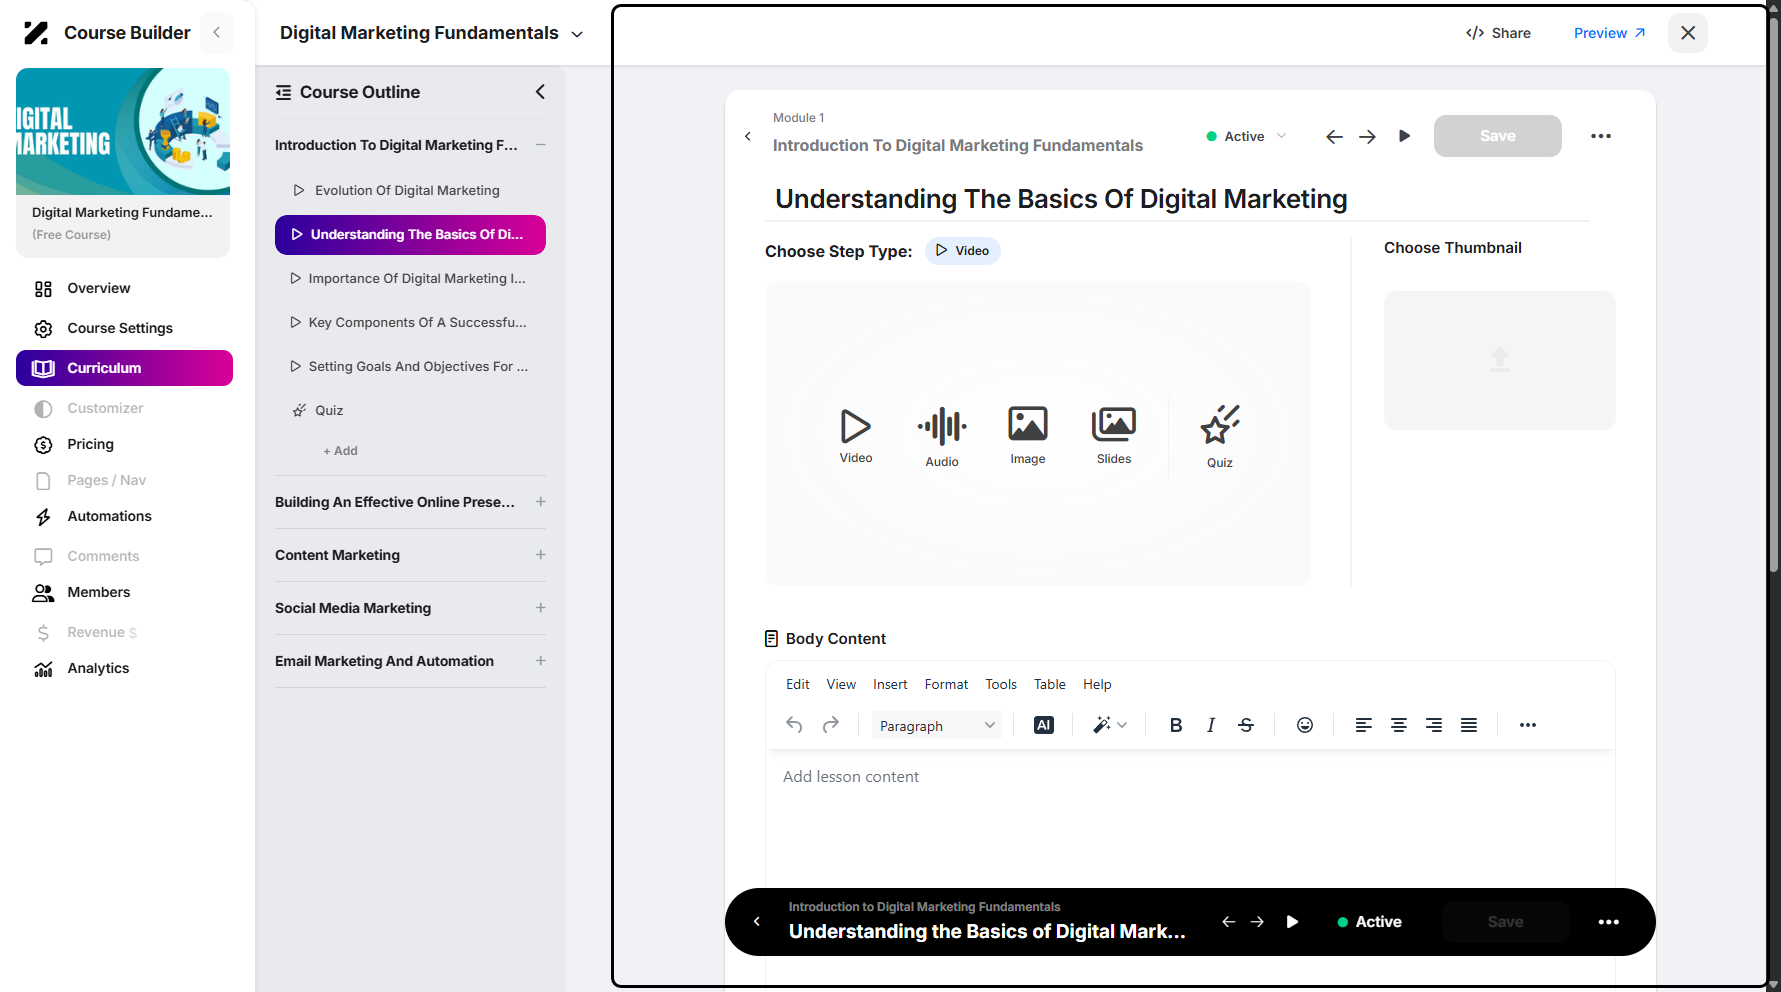Open the emoji picker in the editor
Screen dimensions: 1781x992
tap(1305, 725)
